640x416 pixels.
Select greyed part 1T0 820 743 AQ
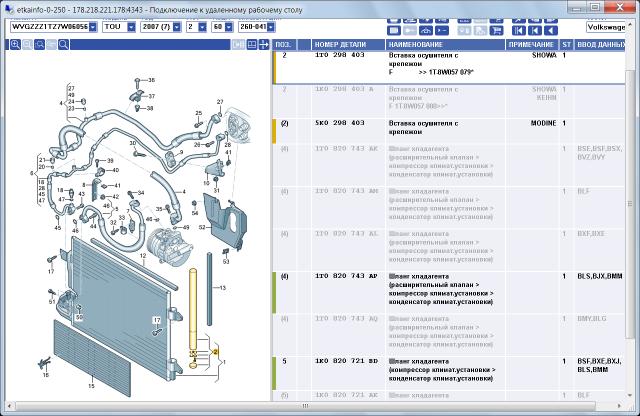click(x=346, y=319)
